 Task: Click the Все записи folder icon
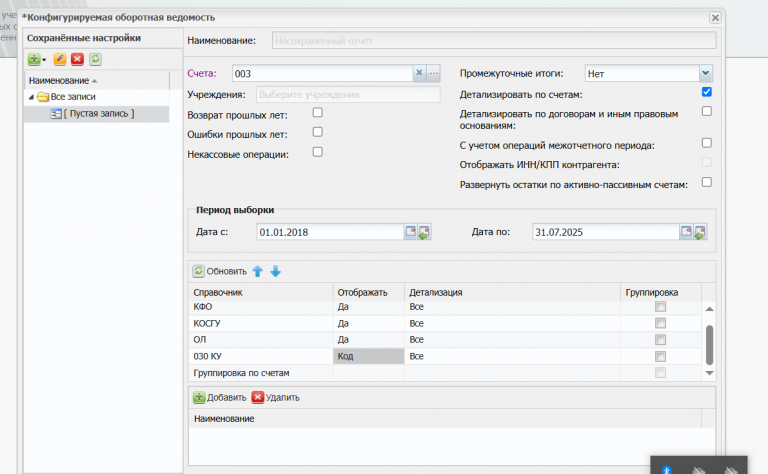pyautogui.click(x=43, y=96)
